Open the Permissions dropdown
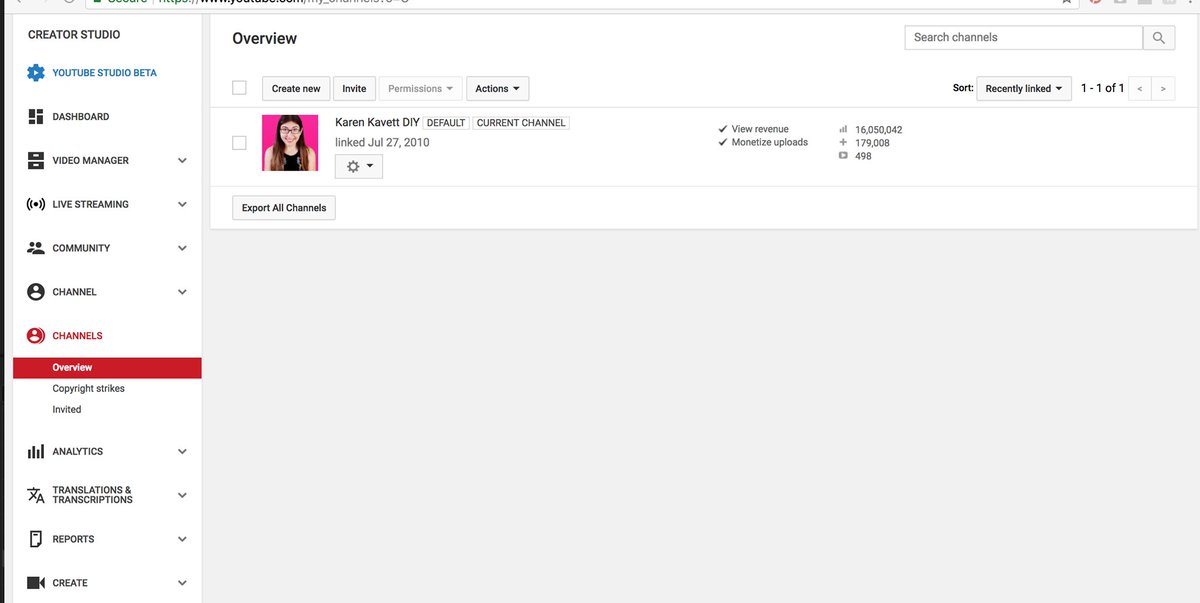This screenshot has height=603, width=1200. (x=421, y=89)
